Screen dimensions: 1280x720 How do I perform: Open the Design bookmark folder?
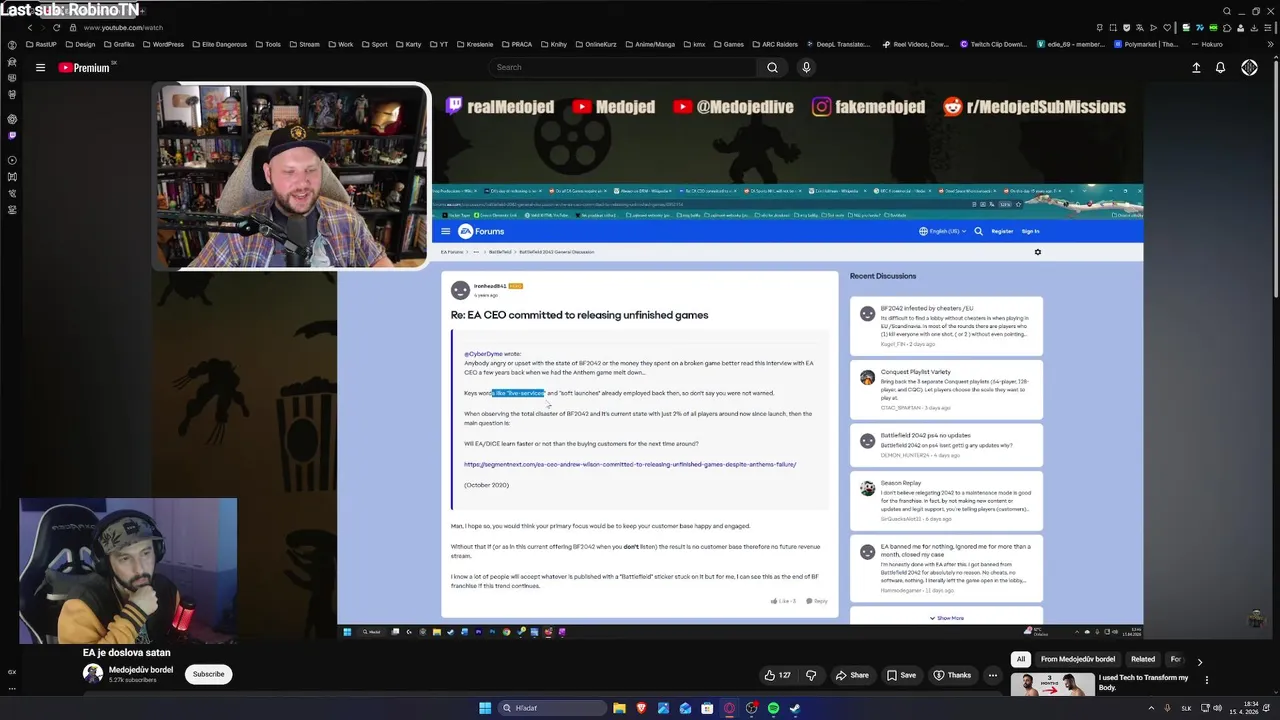point(80,44)
